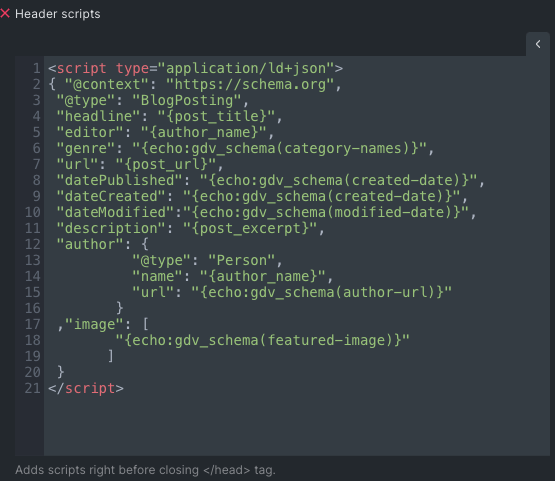Image resolution: width=555 pixels, height=481 pixels.
Task: Click the red X beside Header scripts
Action: (x=5, y=13)
